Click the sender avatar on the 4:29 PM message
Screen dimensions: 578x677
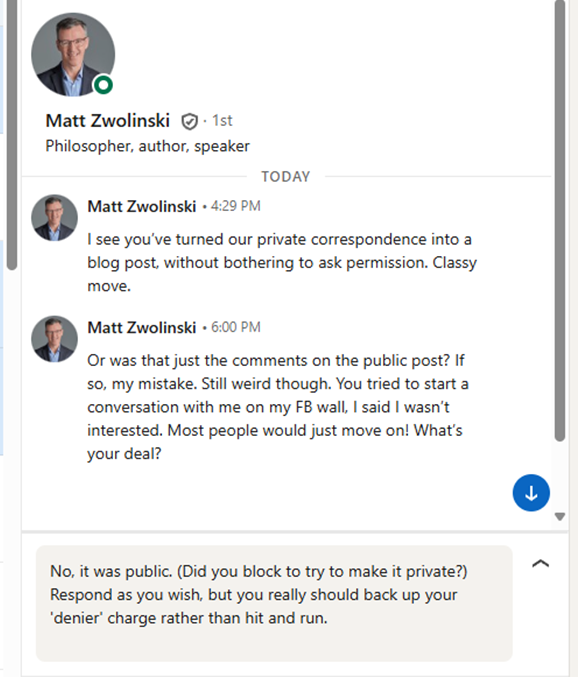54,218
